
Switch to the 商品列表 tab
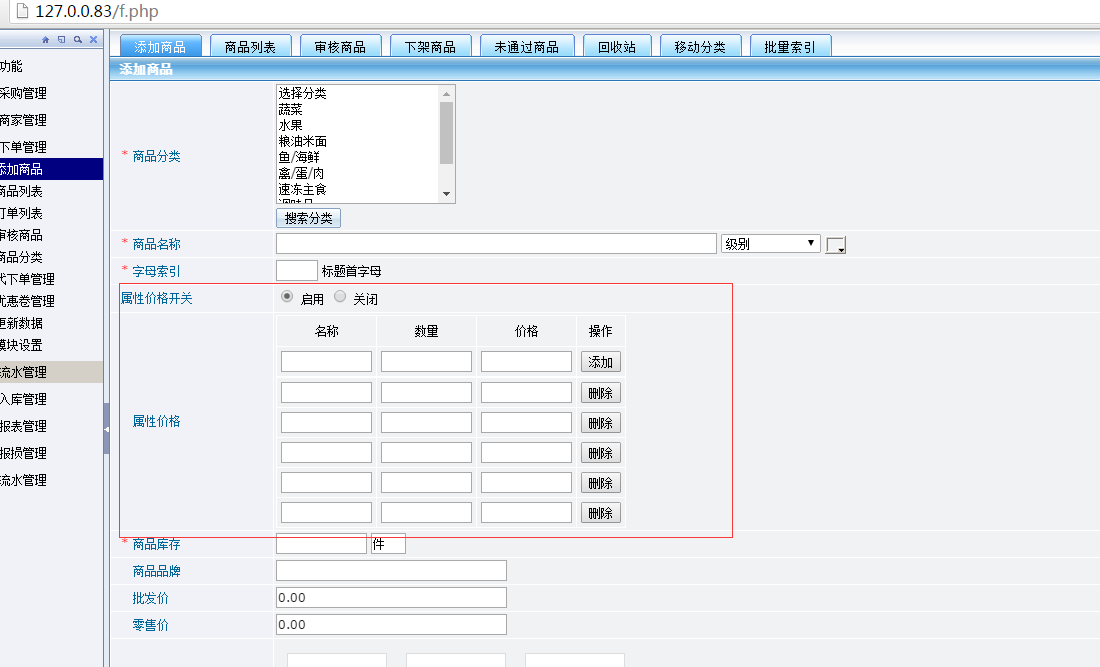point(250,46)
